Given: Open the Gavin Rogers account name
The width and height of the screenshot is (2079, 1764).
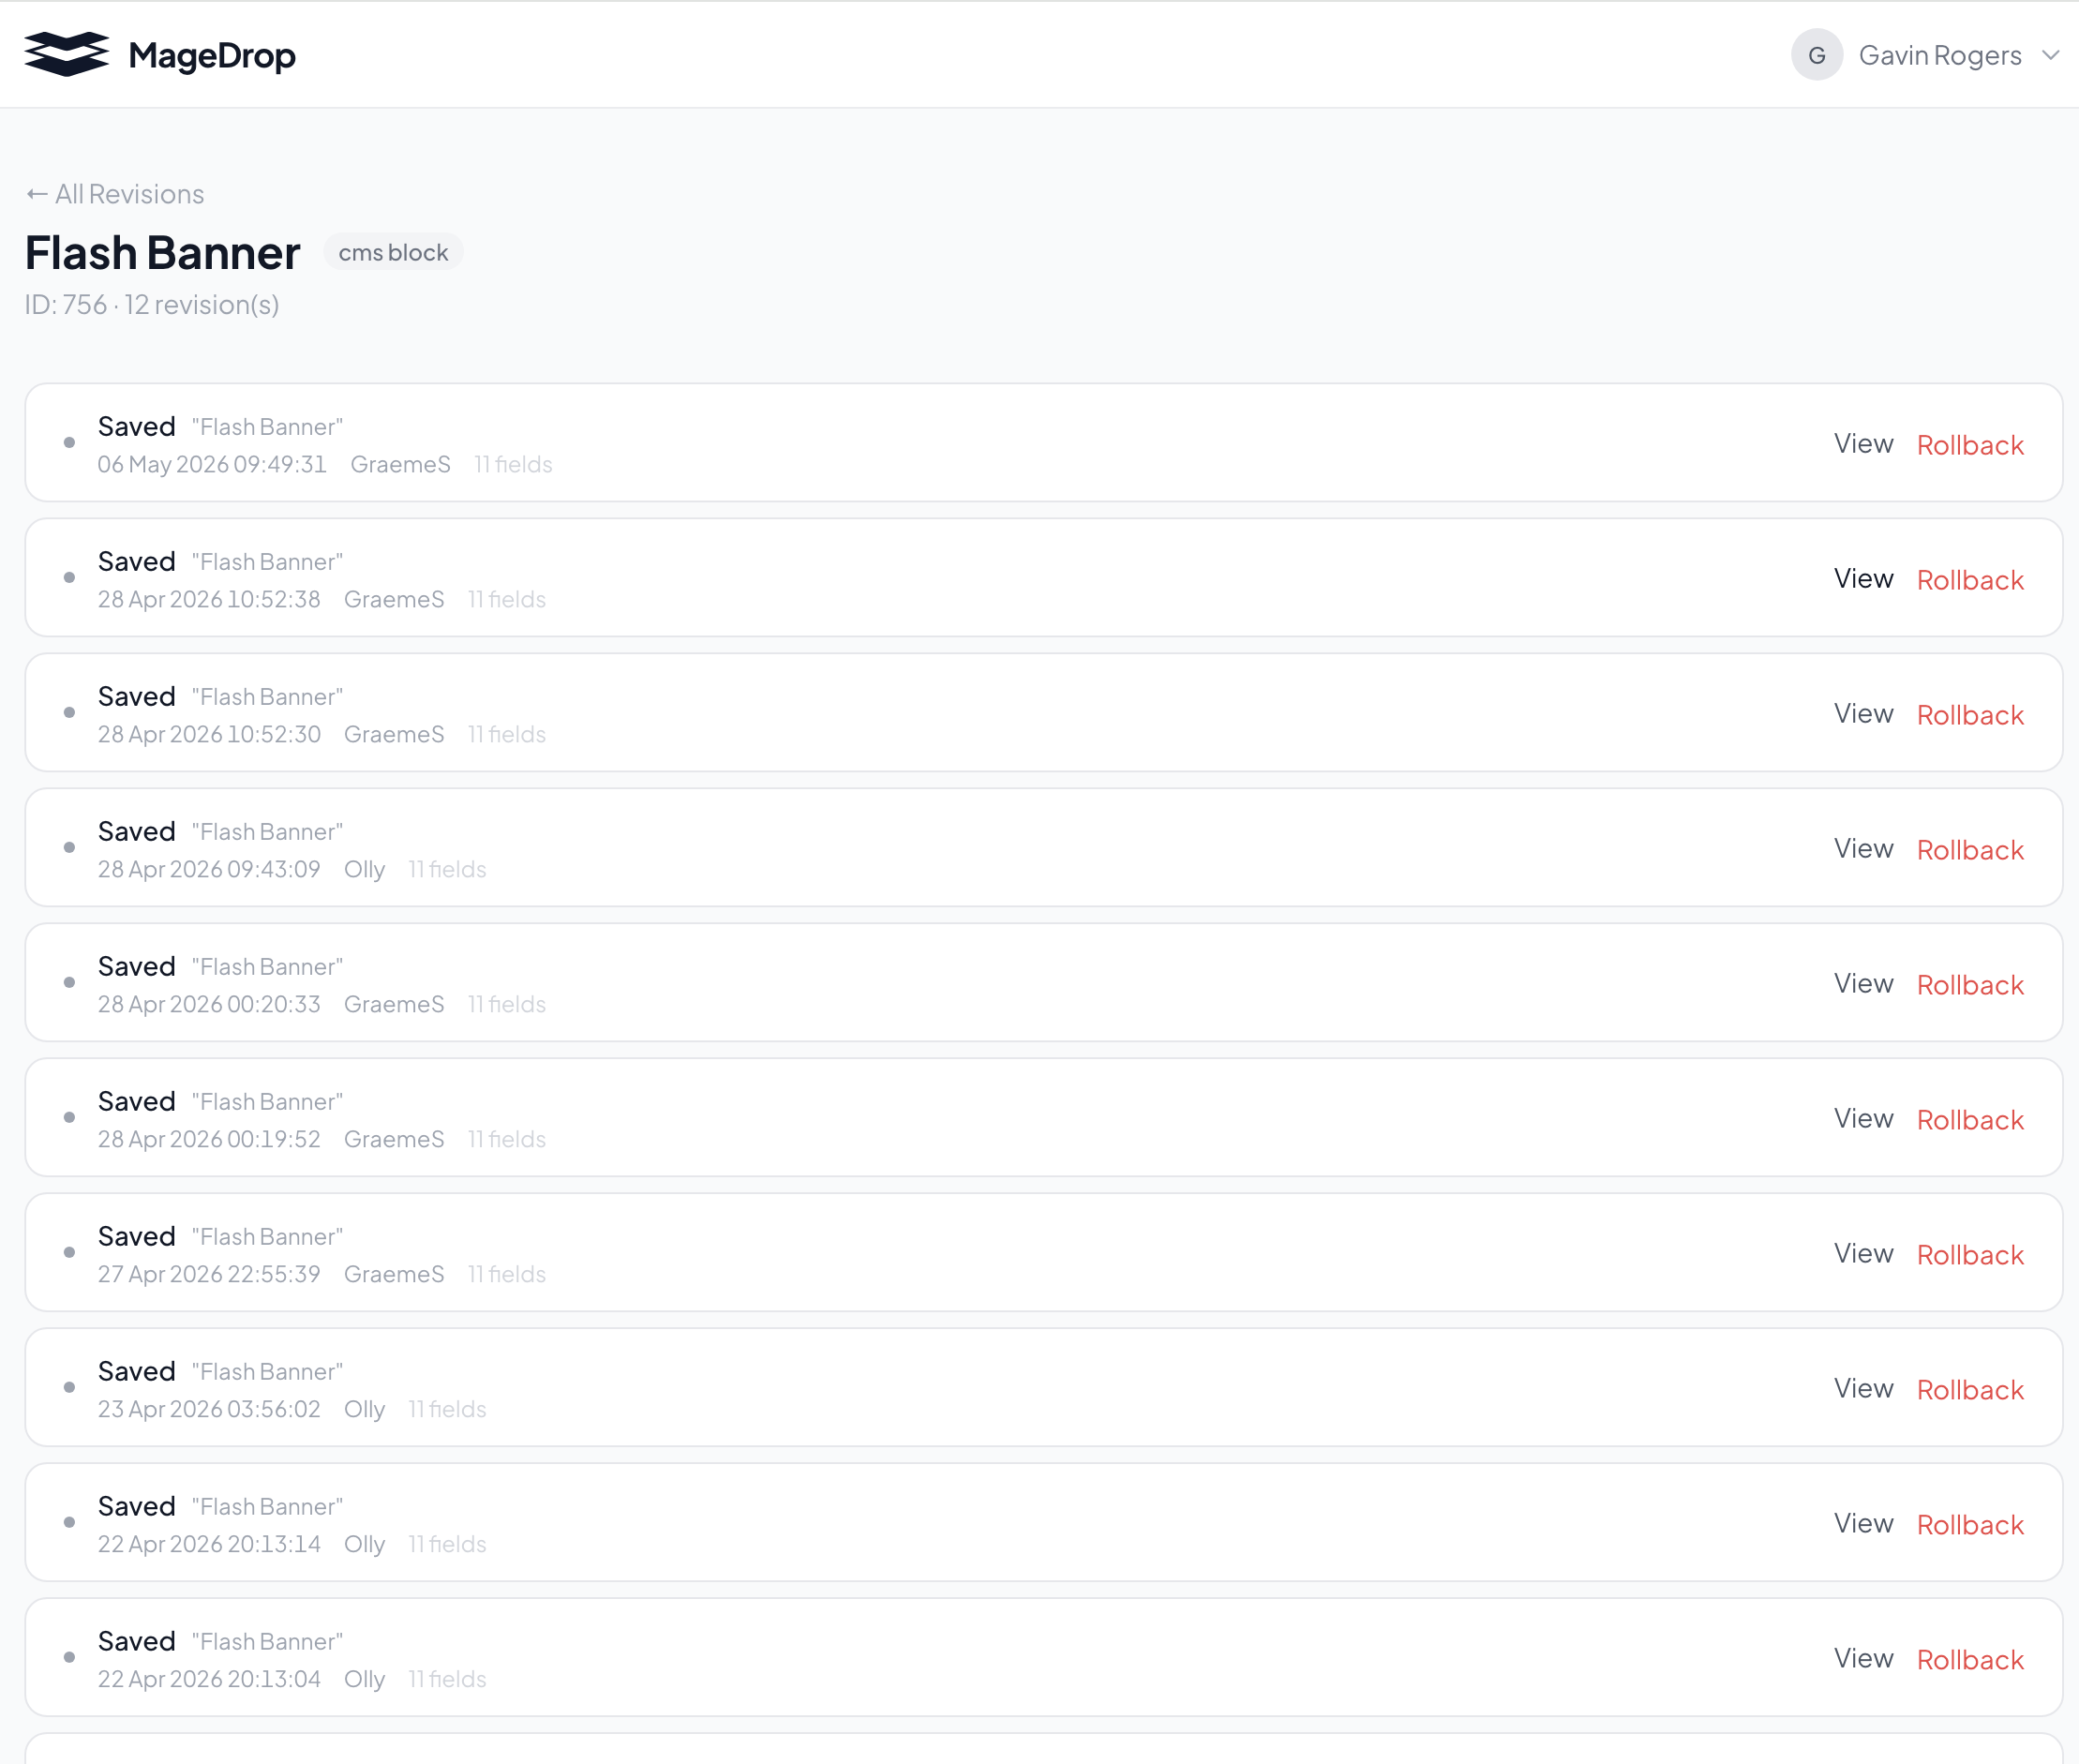Looking at the screenshot, I should (1939, 55).
